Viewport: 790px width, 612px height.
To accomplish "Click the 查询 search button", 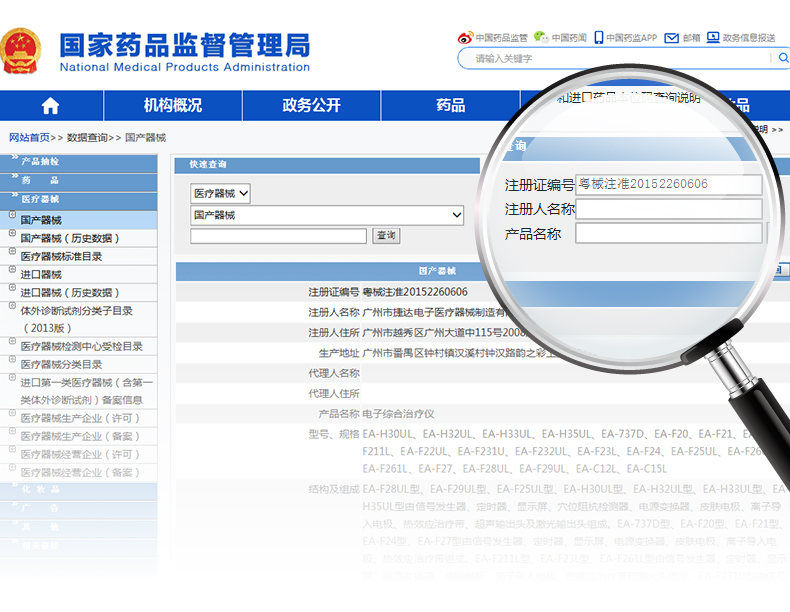I will [x=386, y=236].
